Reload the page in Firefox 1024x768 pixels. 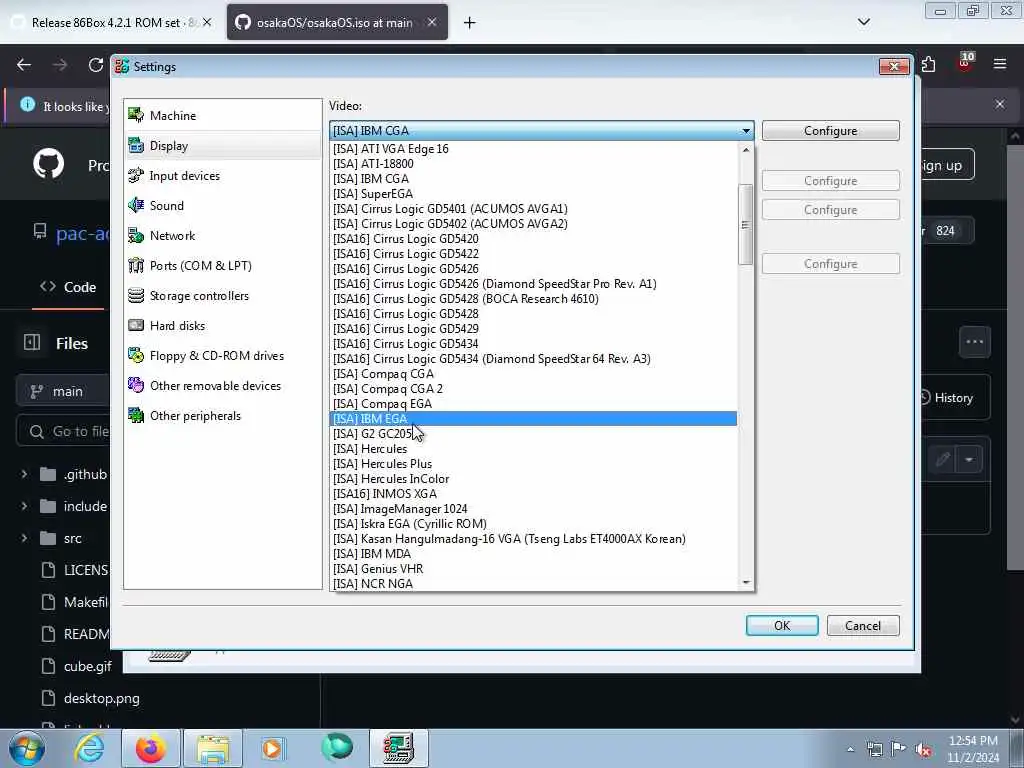tap(96, 65)
